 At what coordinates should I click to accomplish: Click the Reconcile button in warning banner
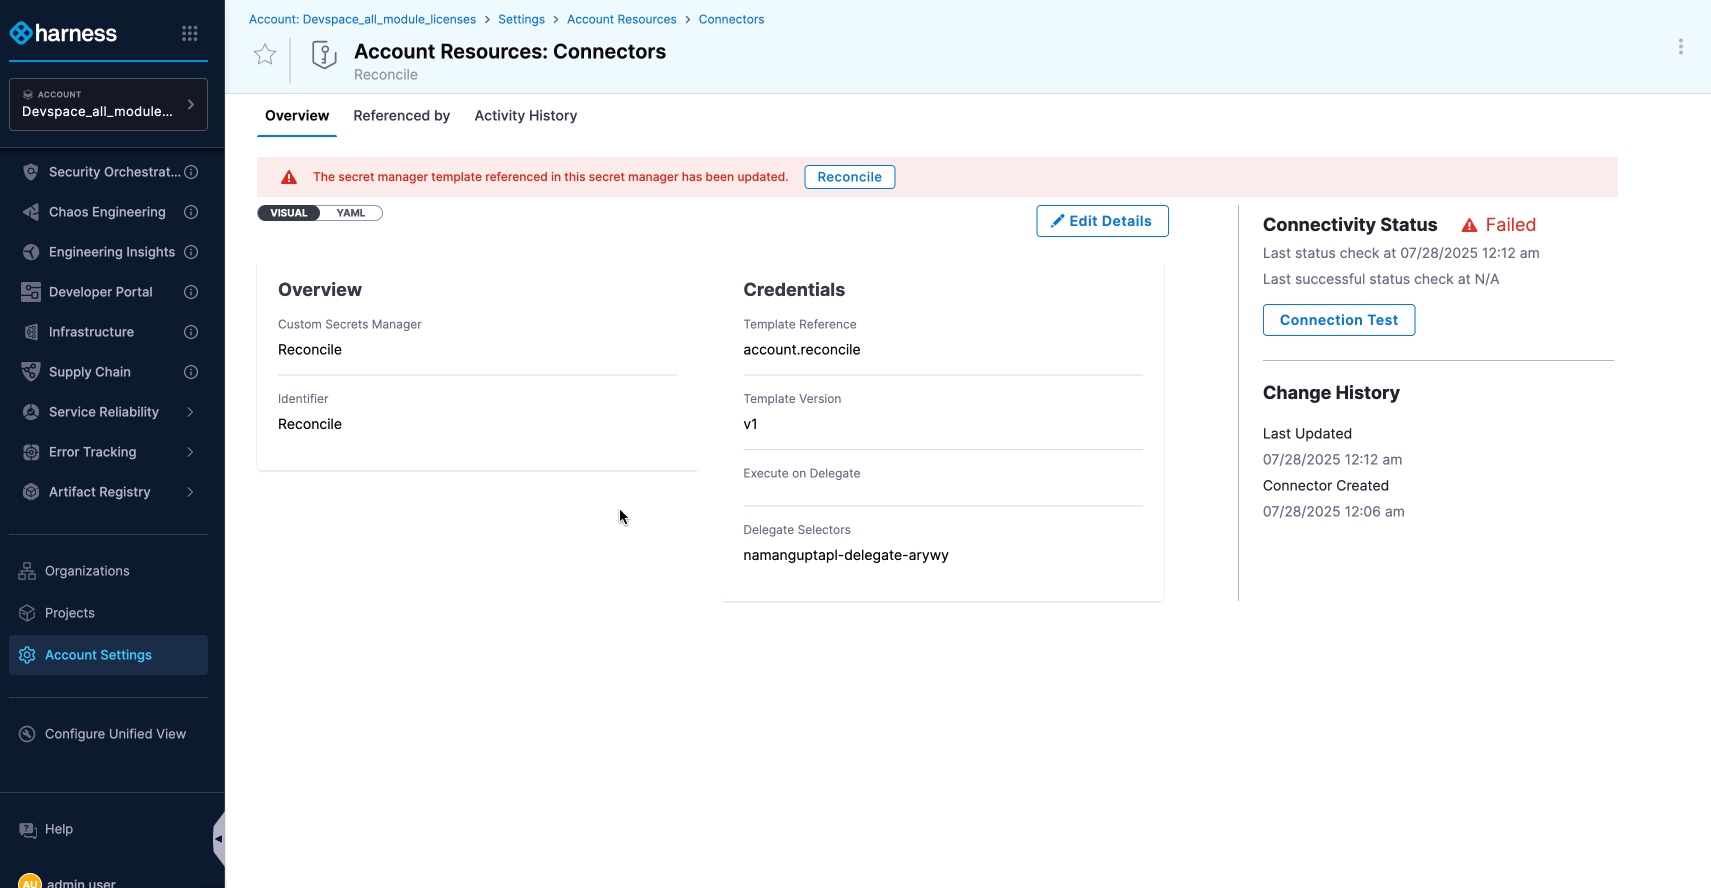(x=849, y=177)
